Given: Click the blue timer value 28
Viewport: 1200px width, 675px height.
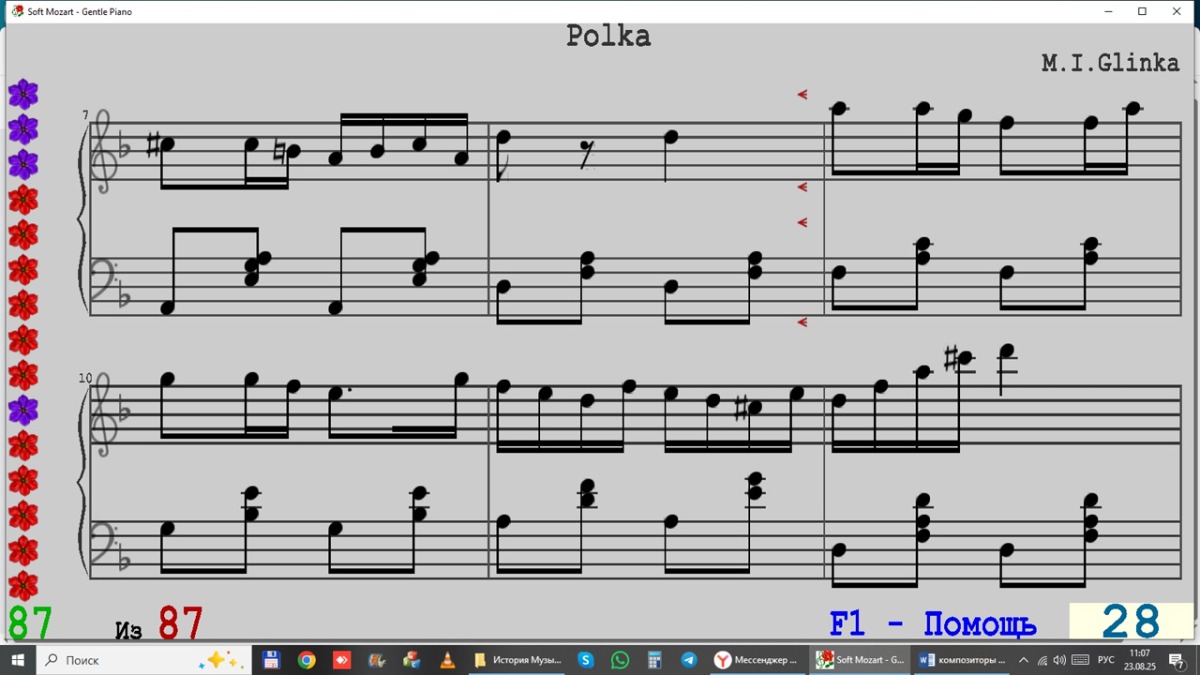Looking at the screenshot, I should (x=1131, y=622).
